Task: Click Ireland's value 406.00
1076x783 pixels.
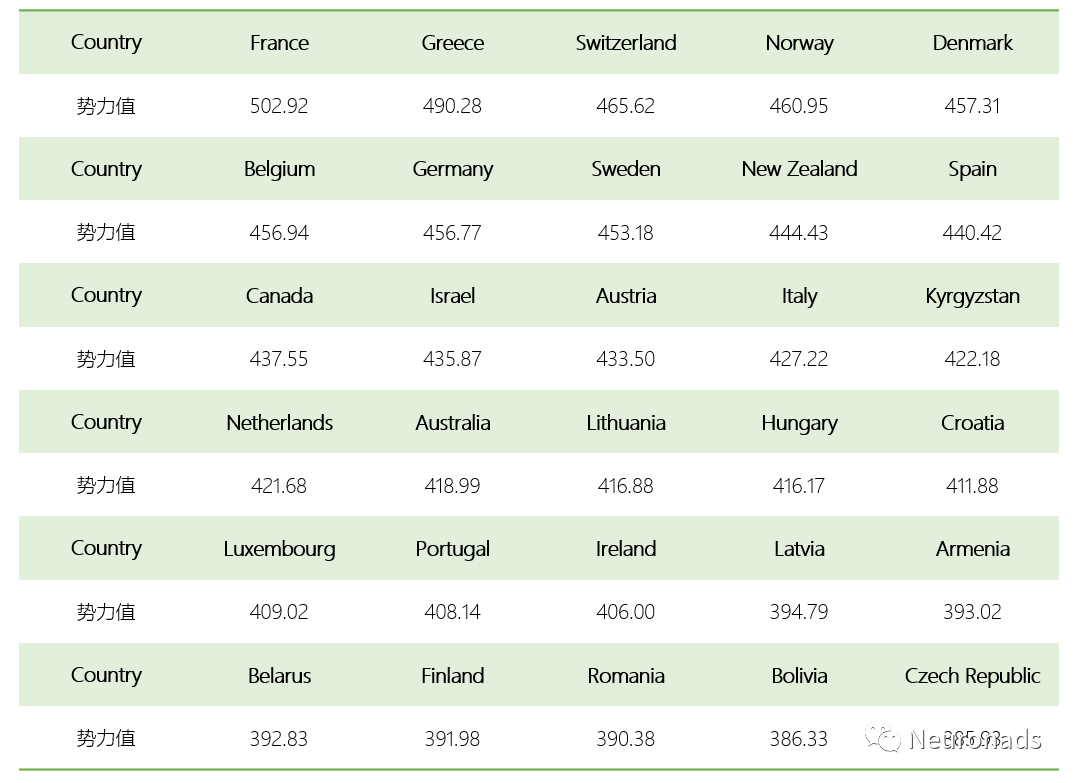Action: [626, 612]
